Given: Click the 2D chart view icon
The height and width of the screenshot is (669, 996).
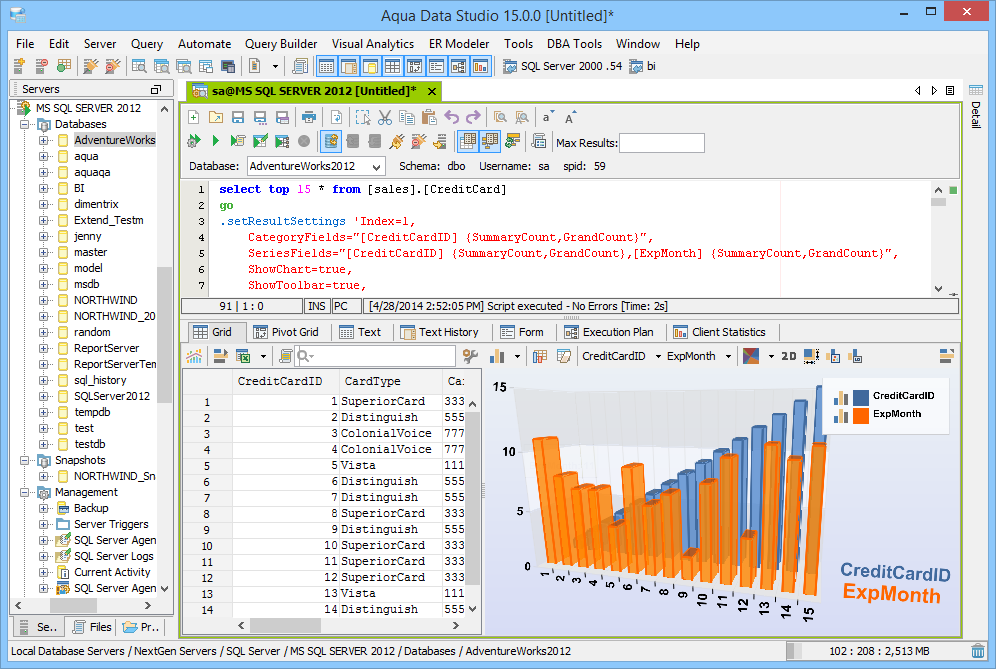Looking at the screenshot, I should coord(789,356).
